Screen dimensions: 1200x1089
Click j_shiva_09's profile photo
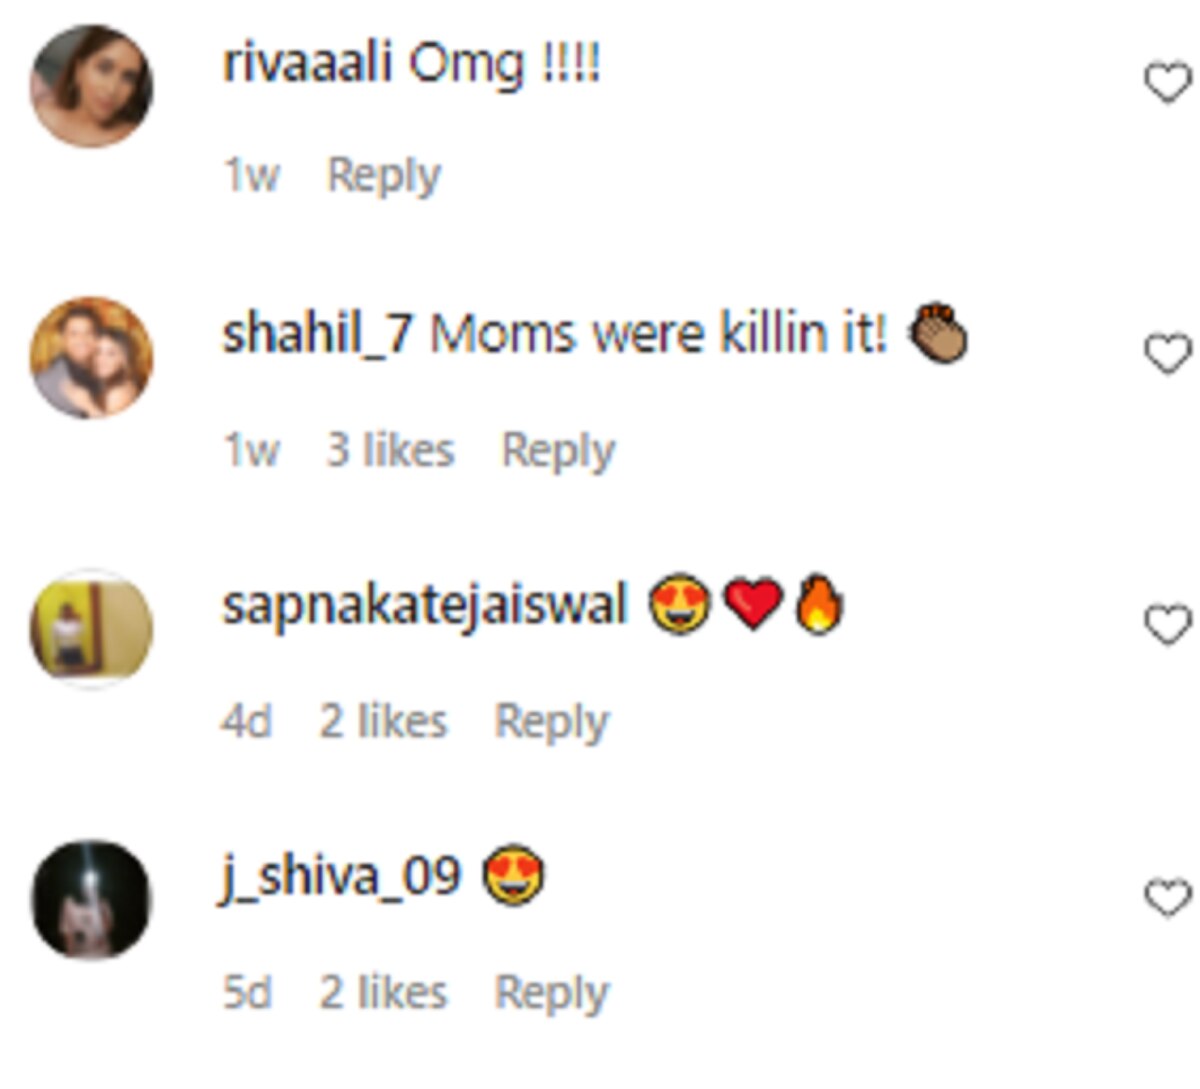click(x=92, y=900)
